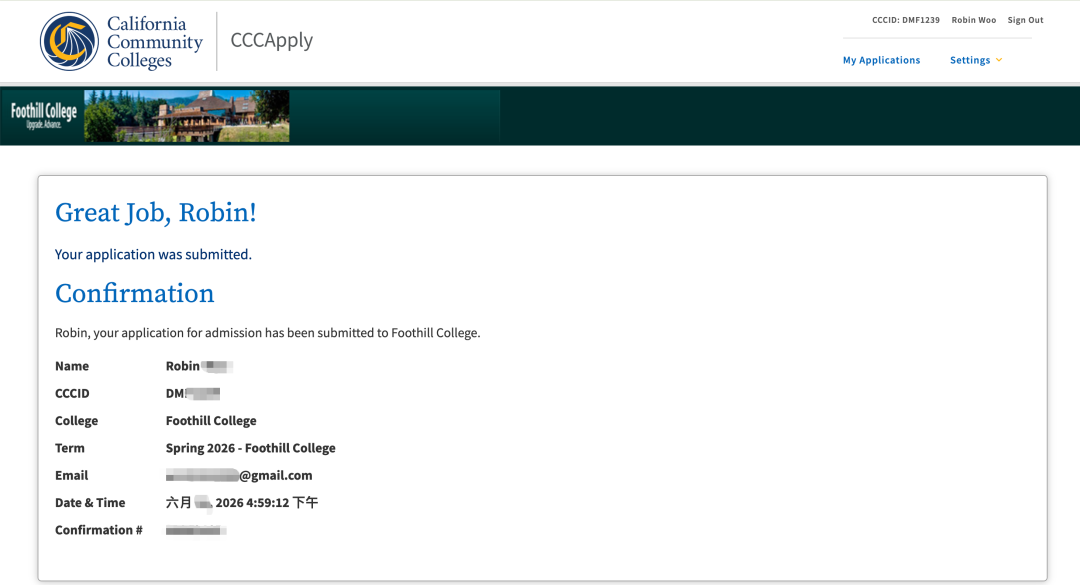
Task: Click the 'Name' row label
Action: 72,366
